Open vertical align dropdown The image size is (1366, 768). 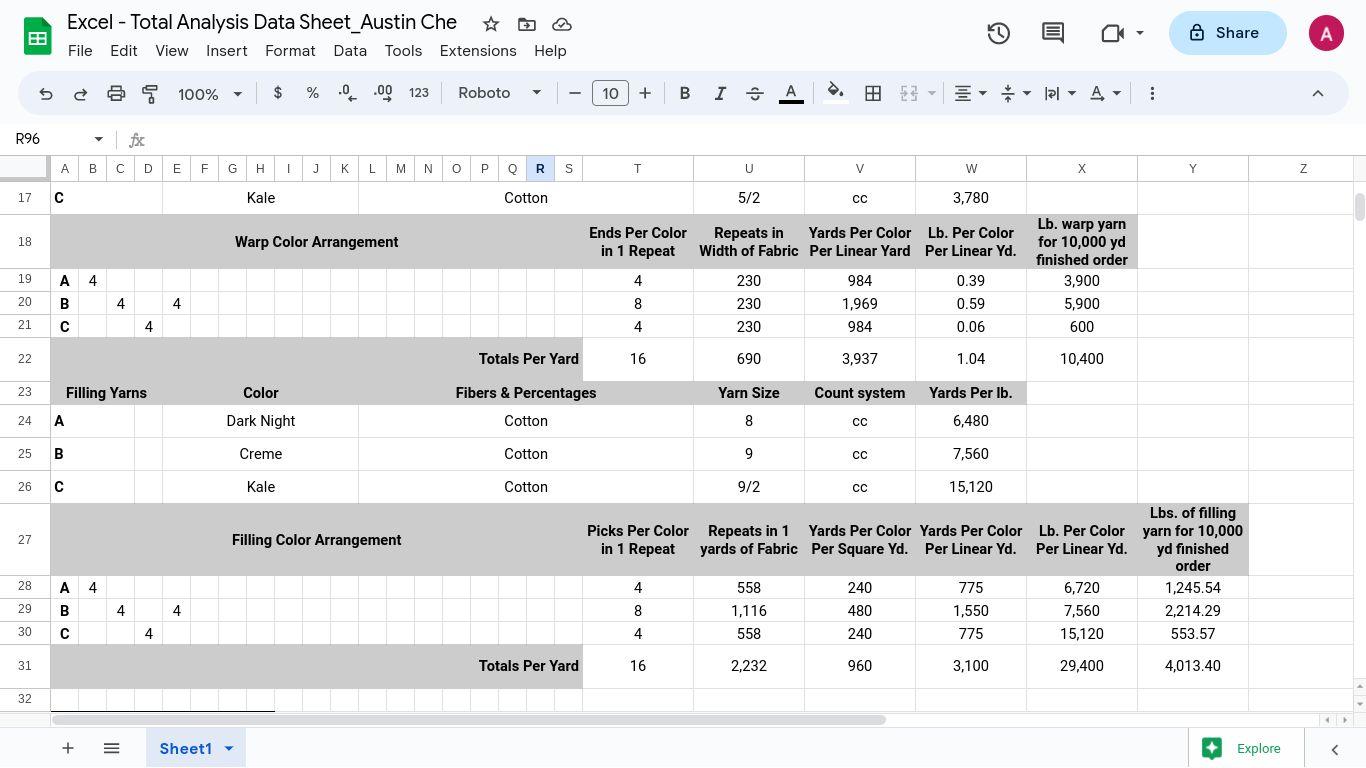coord(1015,93)
